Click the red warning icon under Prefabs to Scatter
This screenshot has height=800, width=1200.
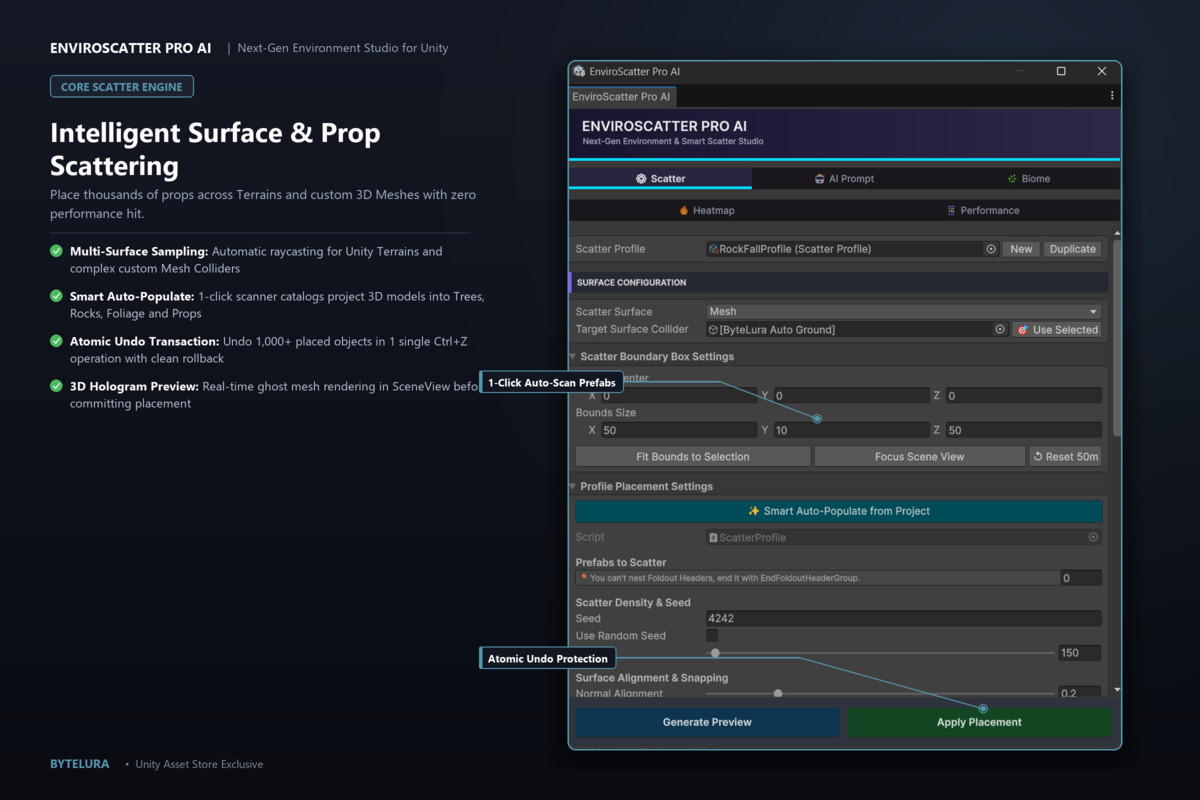tap(583, 577)
